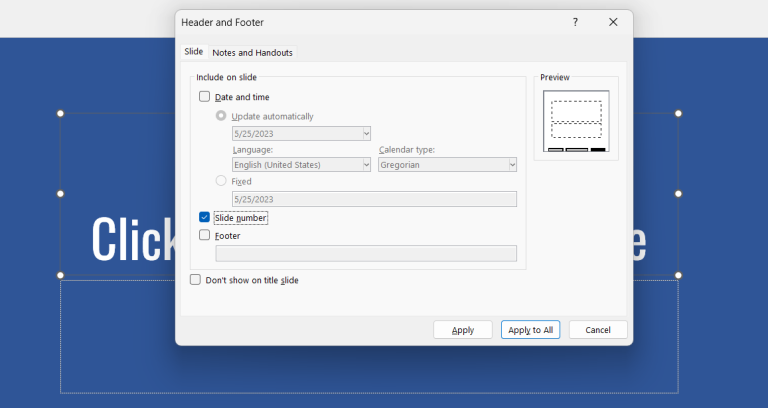Close the Header and Footer dialog
This screenshot has height=408, width=768.
tap(613, 22)
